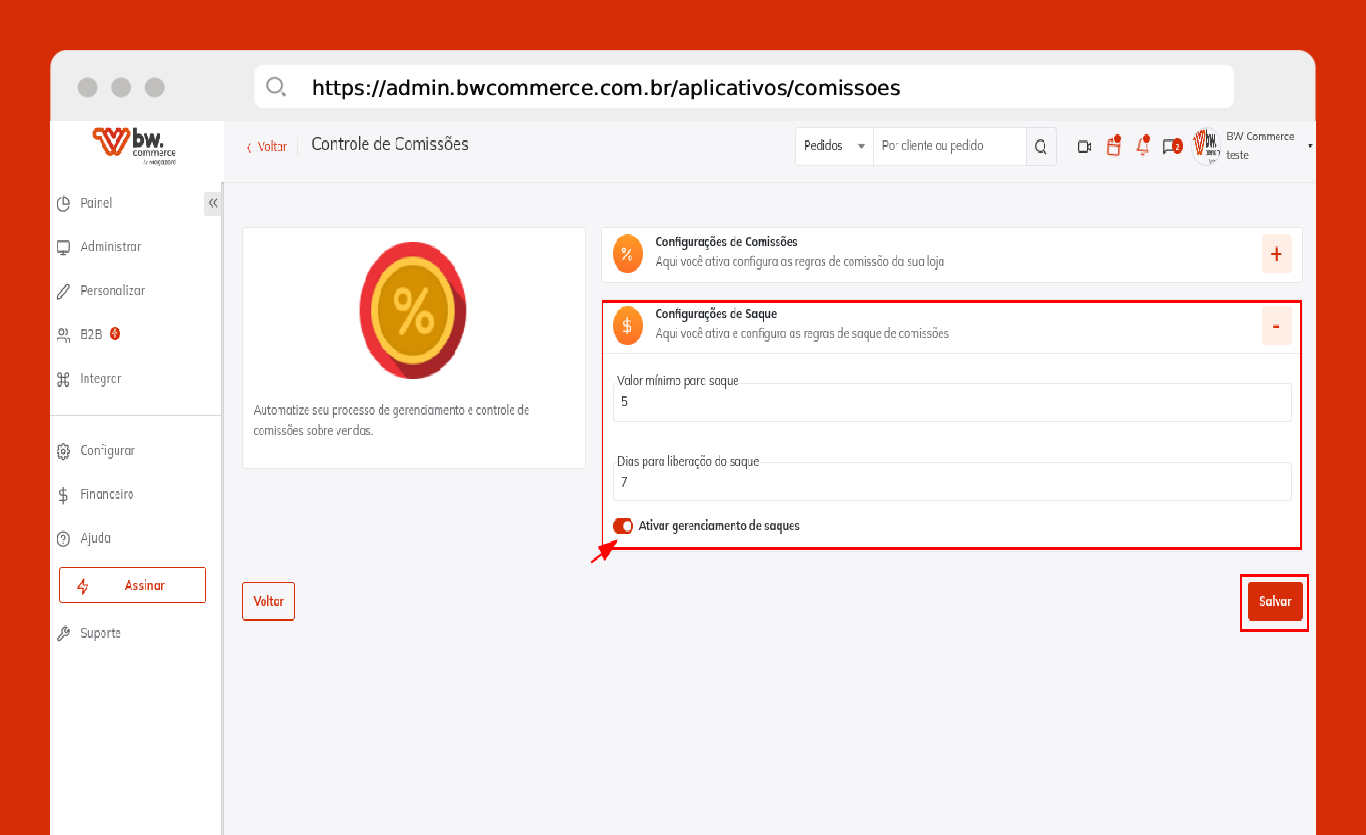
Task: Click the B2B people icon
Action: pos(62,335)
